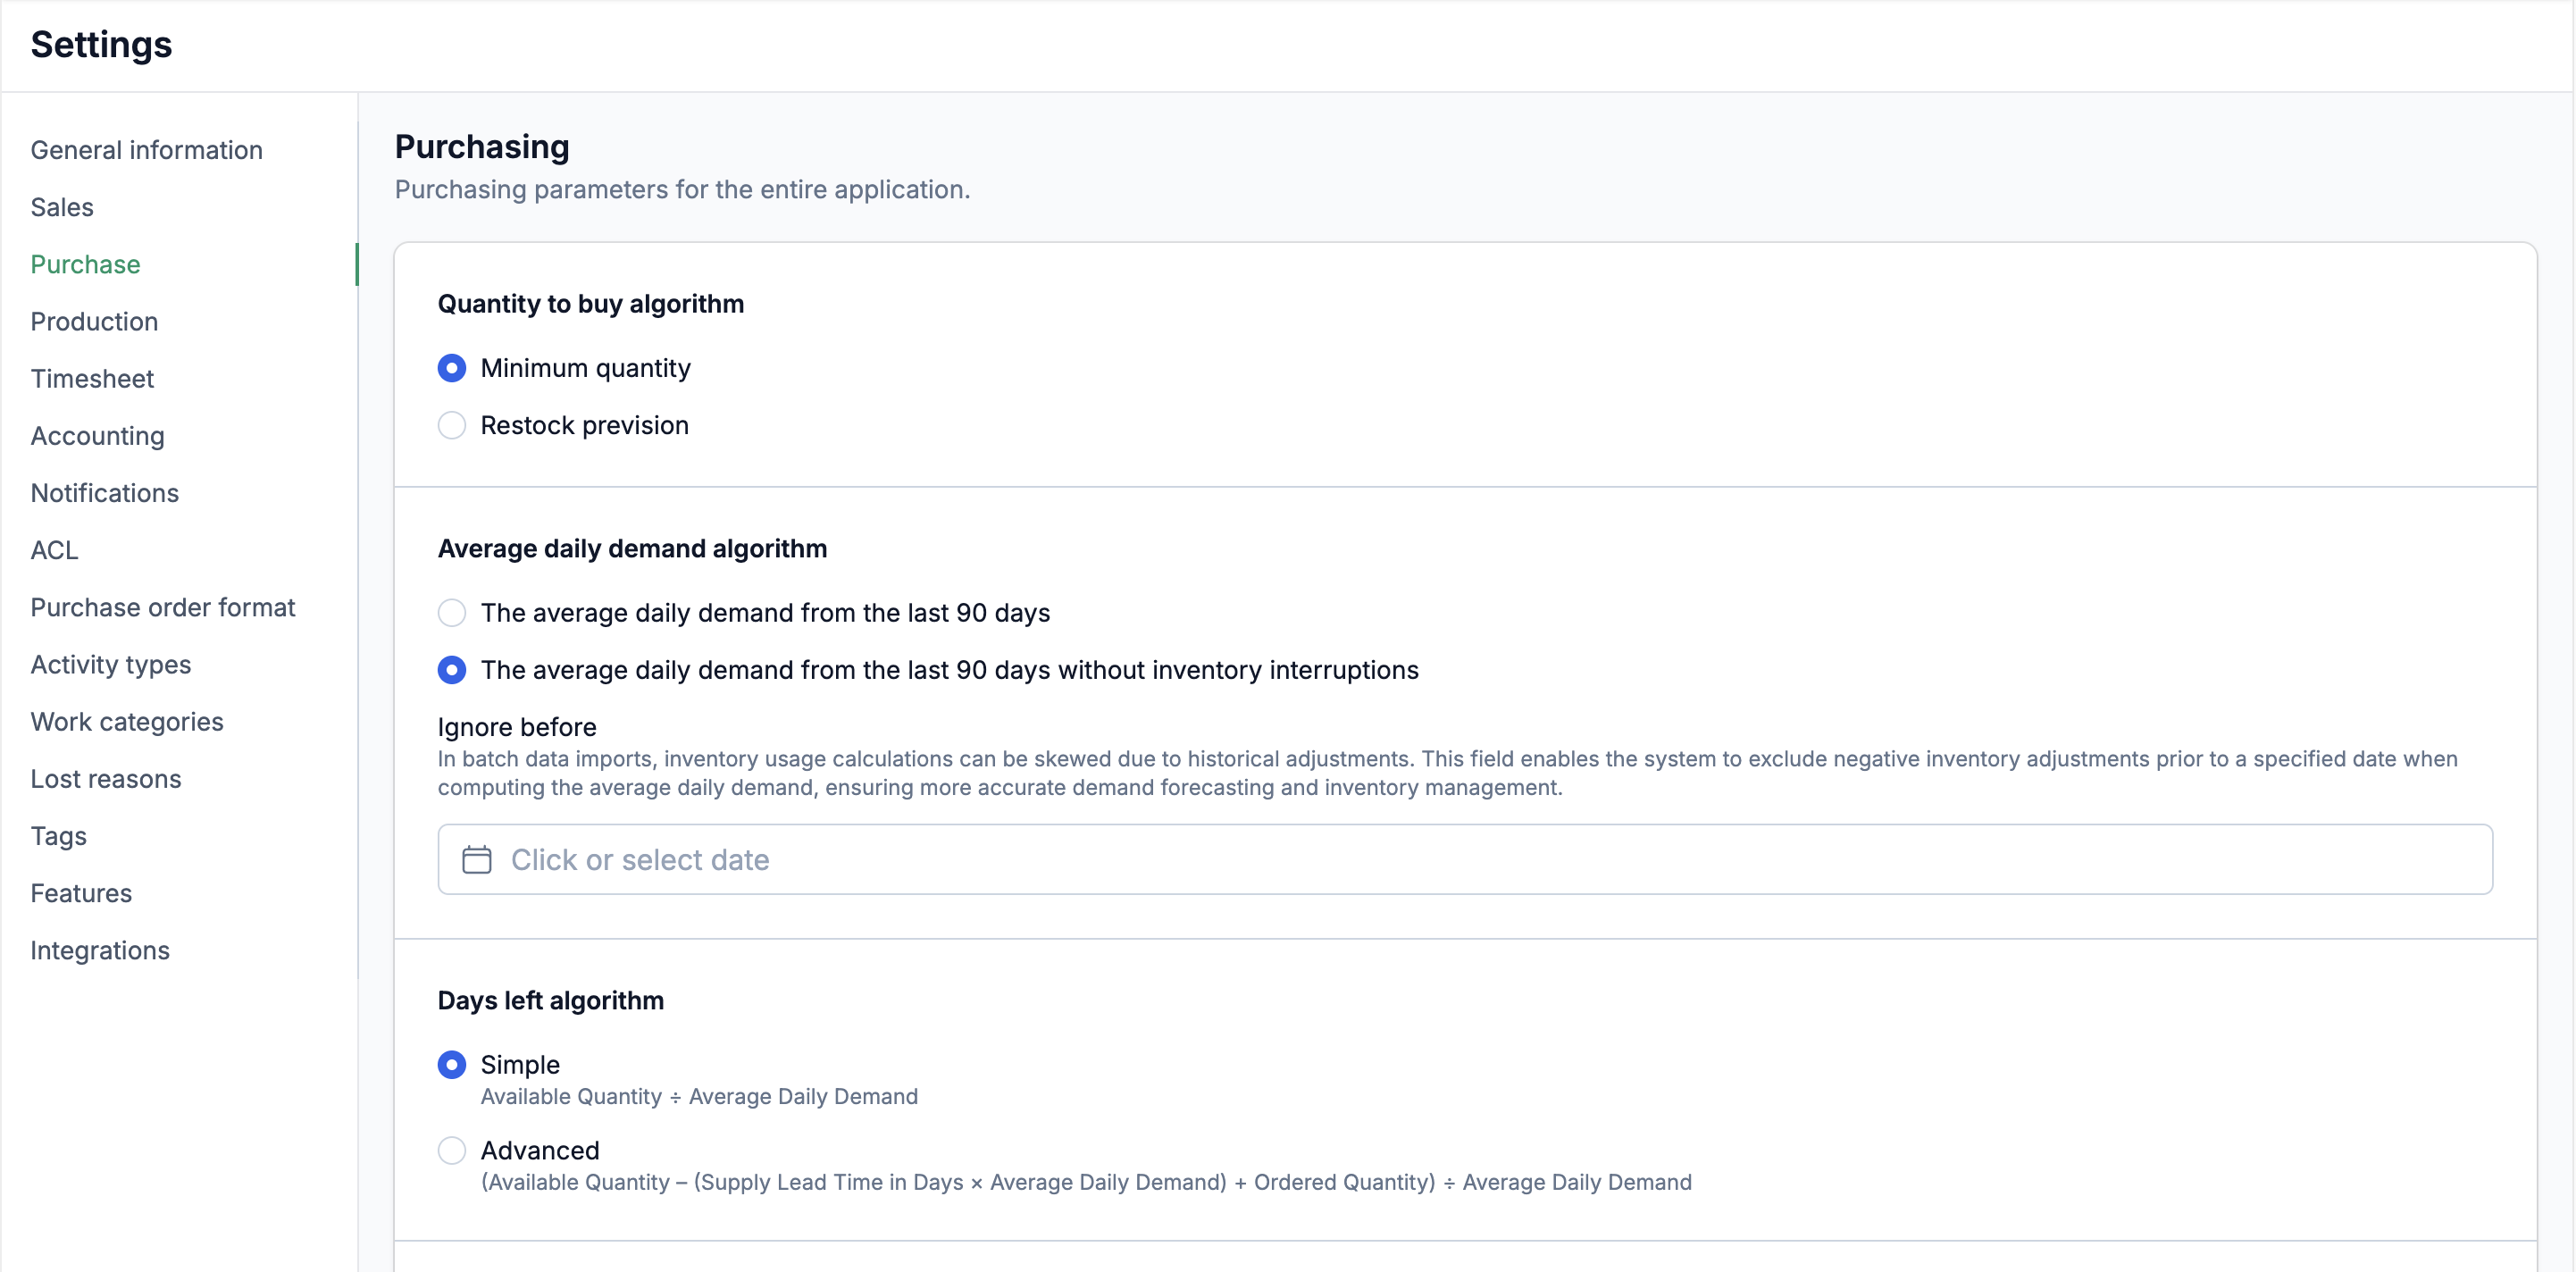The height and width of the screenshot is (1272, 2576).
Task: Click the Purchasing section heading
Action: 482,146
